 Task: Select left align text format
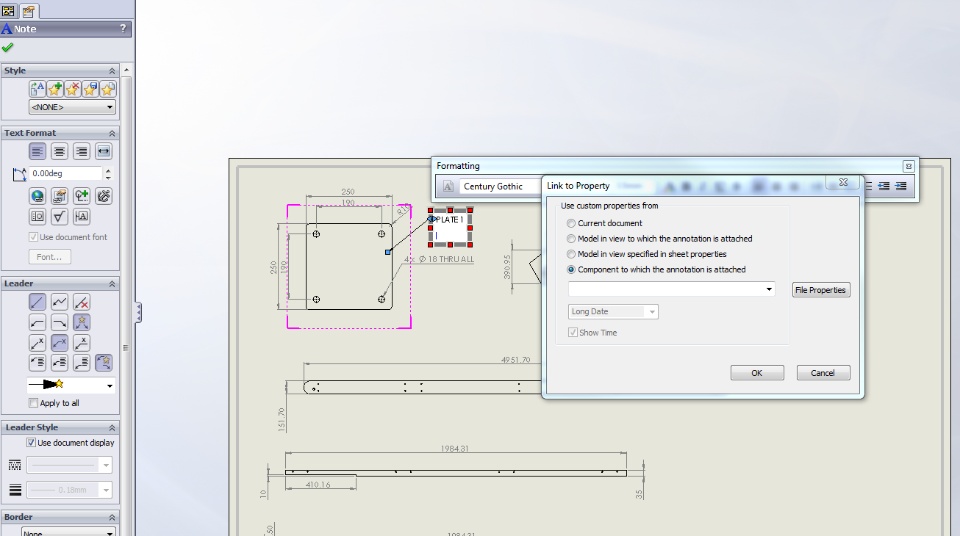tap(37, 151)
